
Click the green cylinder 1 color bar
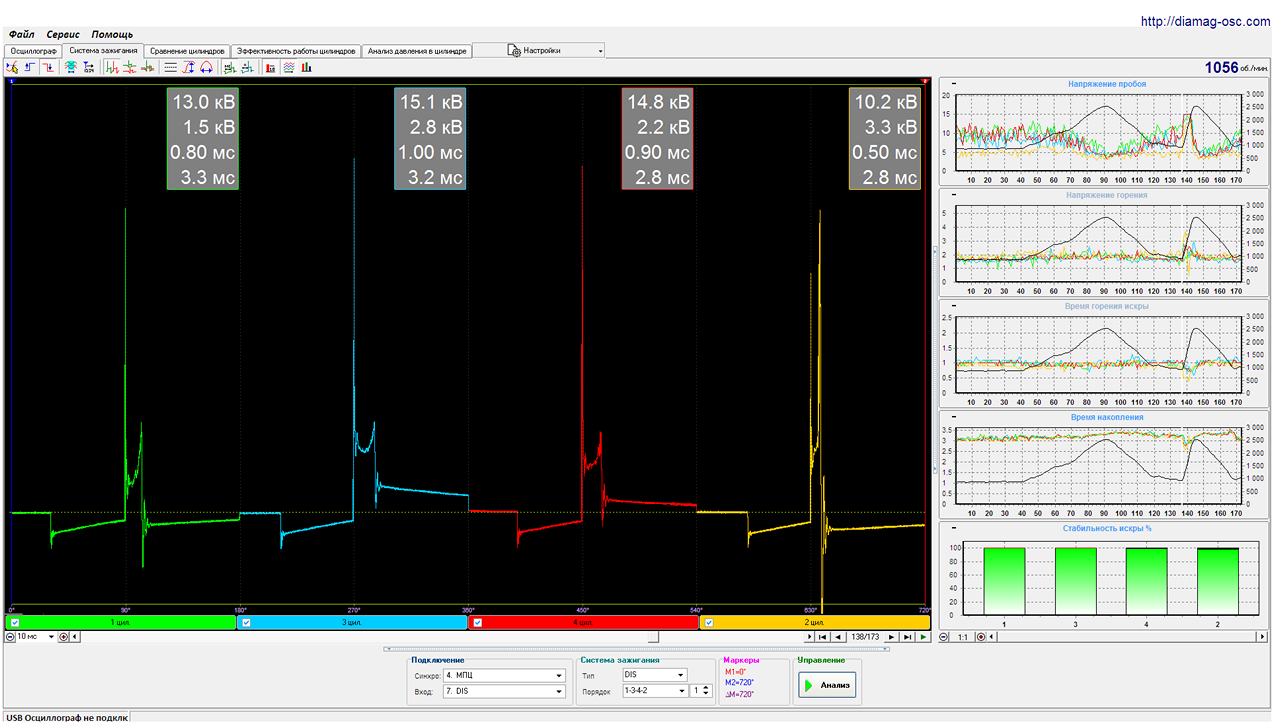pos(121,622)
